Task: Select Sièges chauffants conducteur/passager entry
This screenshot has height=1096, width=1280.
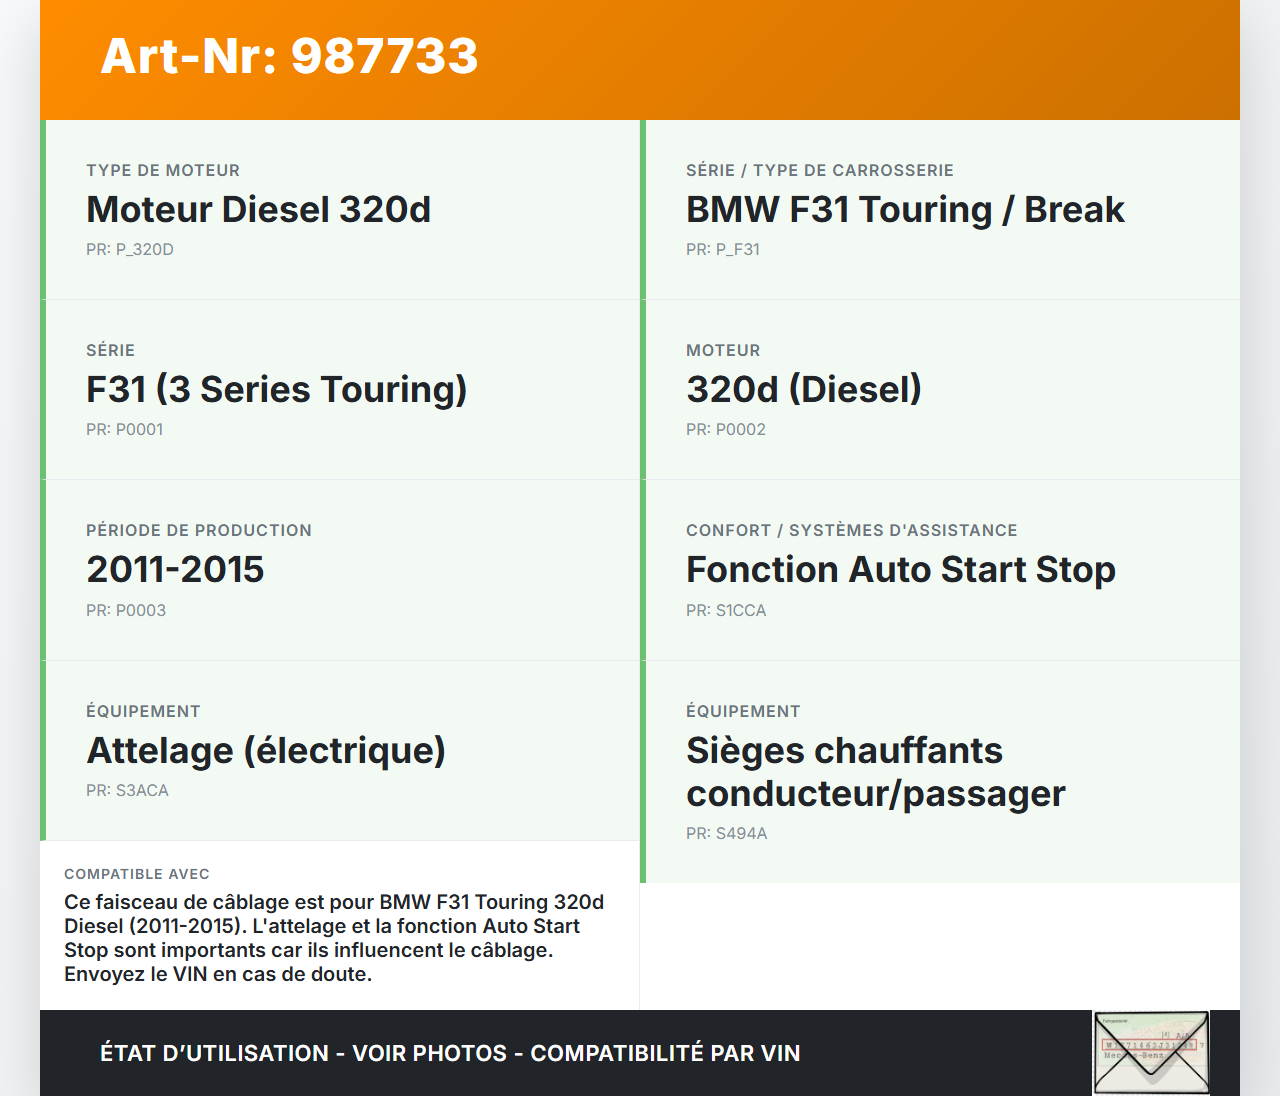Action: (x=875, y=772)
